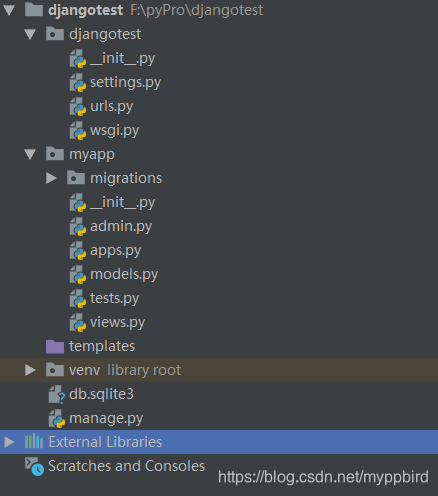Collapse the djangotest project root arrow

click(x=9, y=10)
